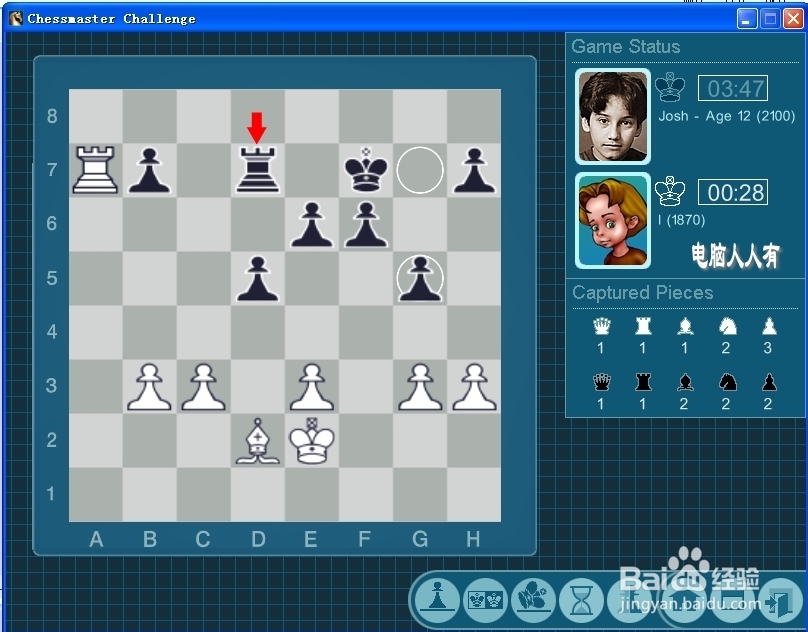Screen dimensions: 808x632
Task: Click the 'Game Status' heading
Action: tap(626, 47)
